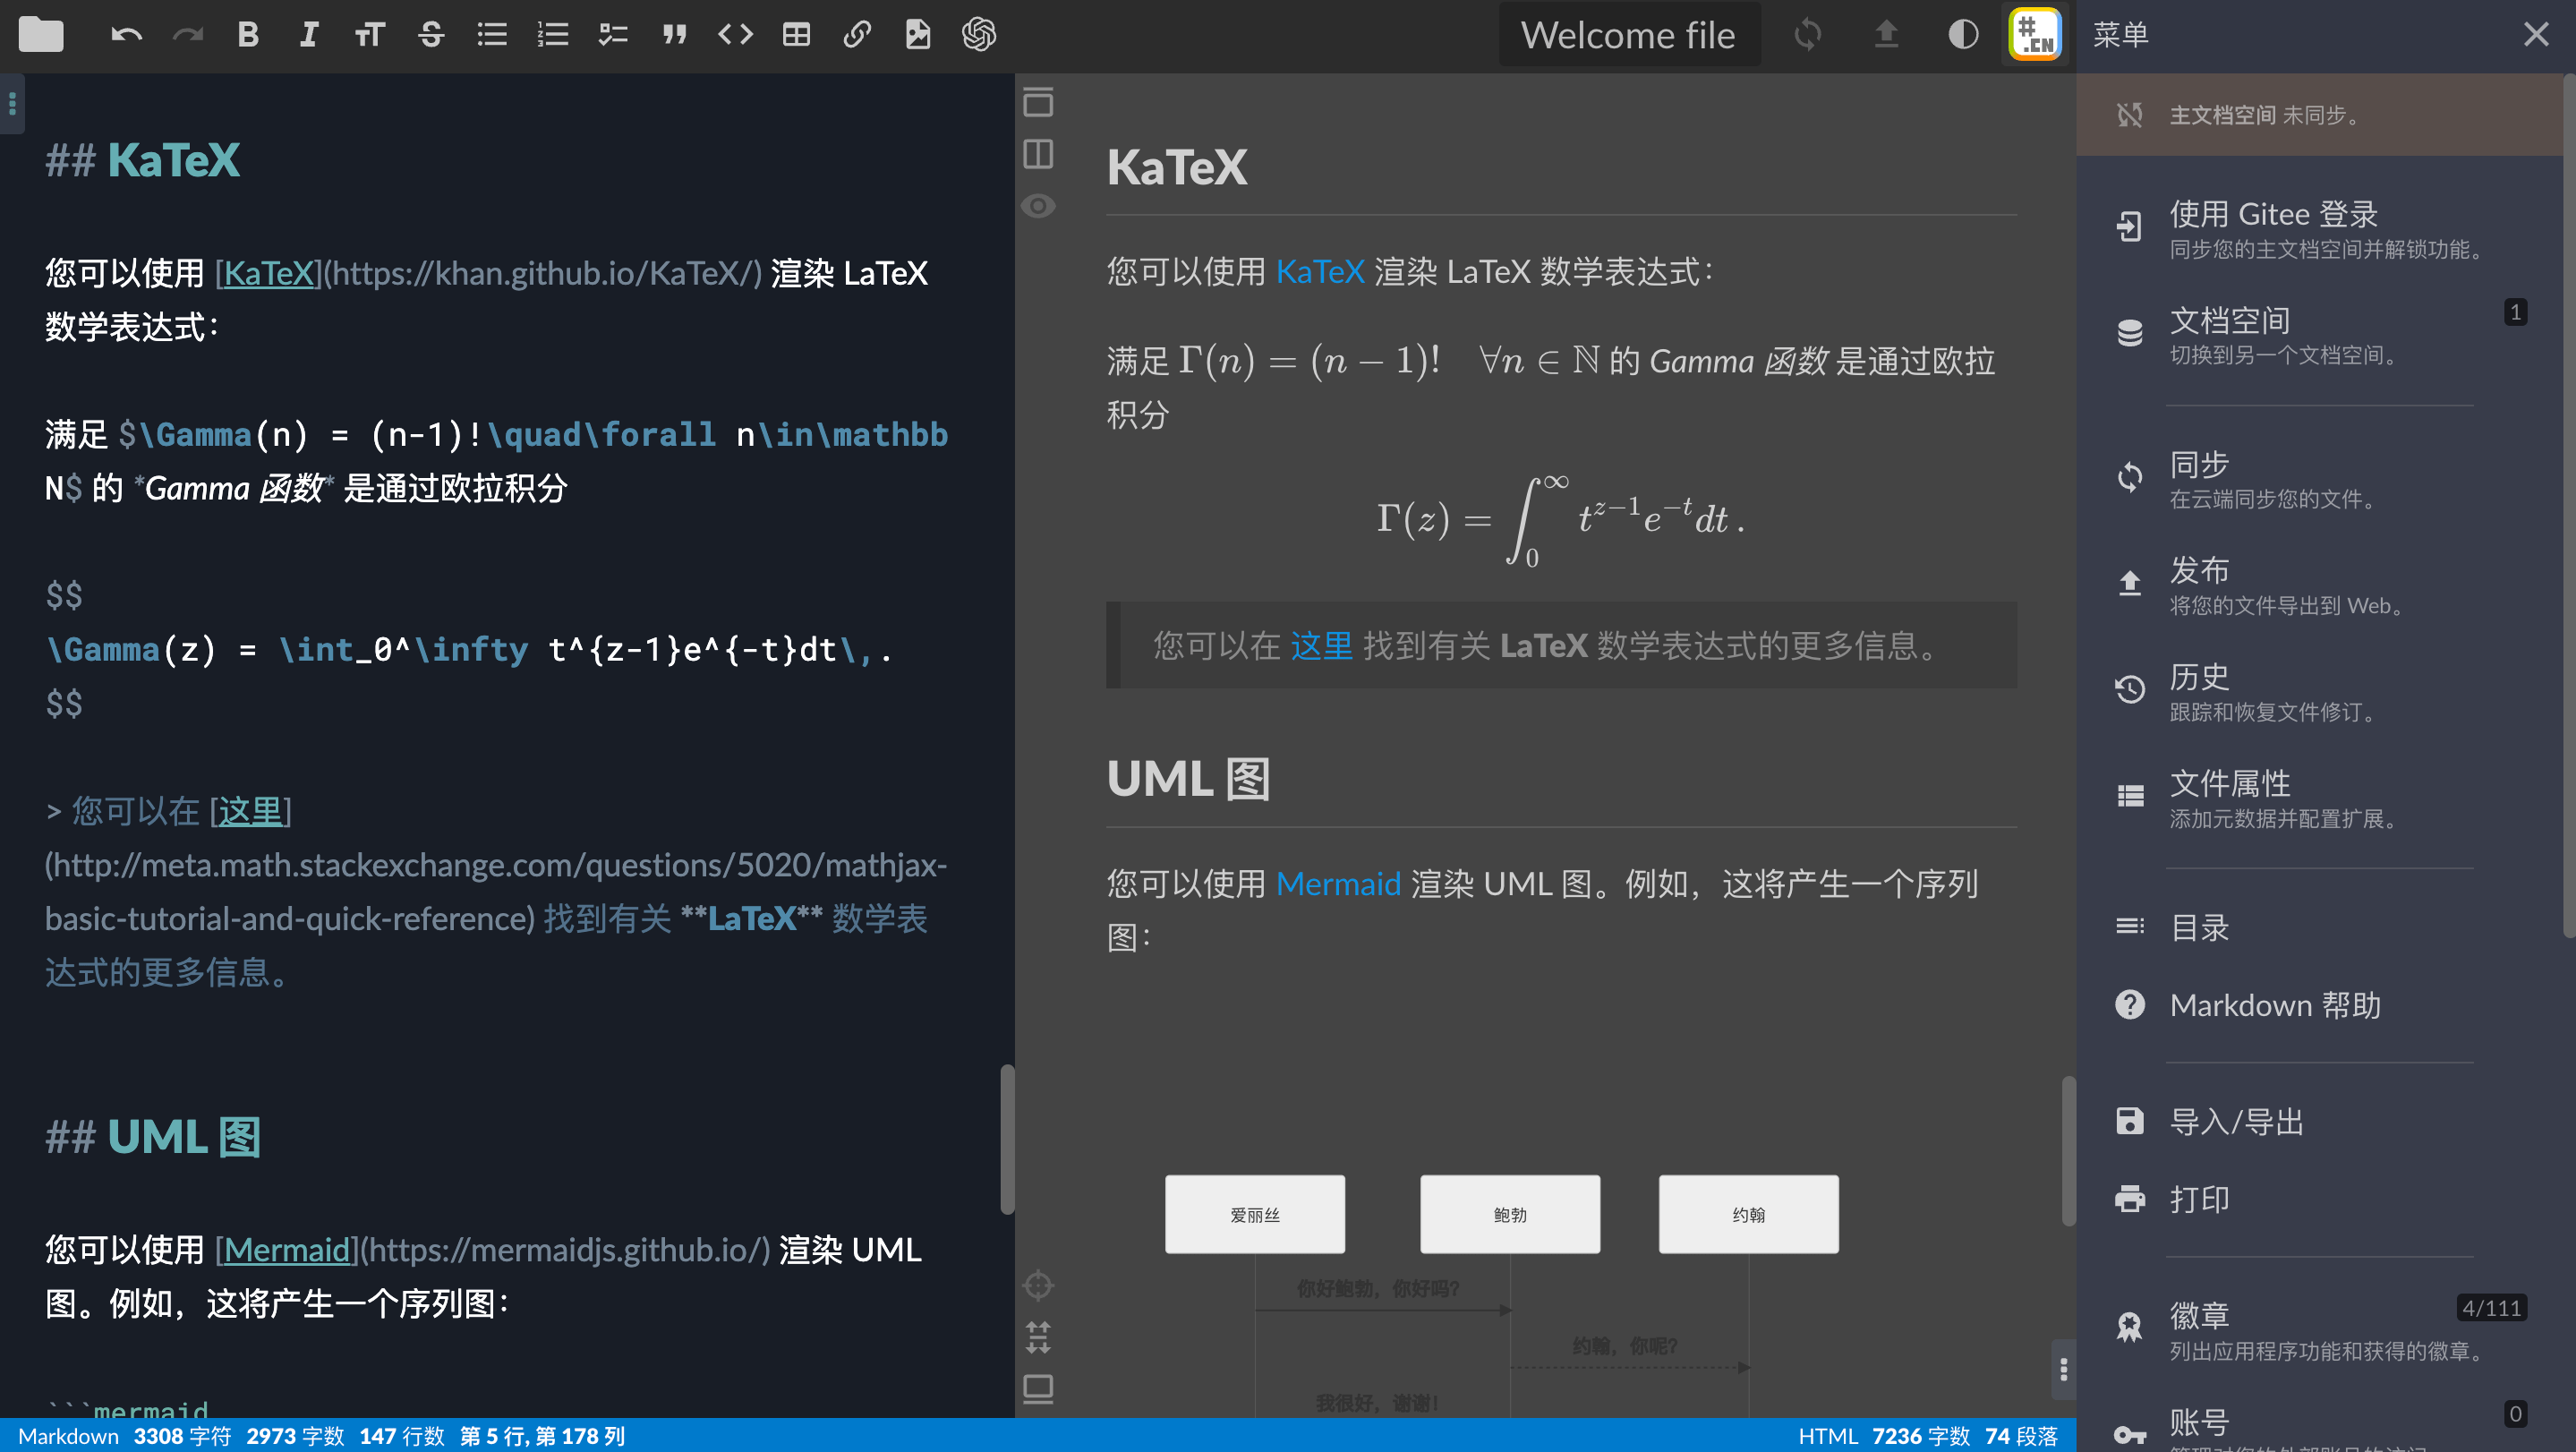Open 导入/导出 menu entry
The height and width of the screenshot is (1452, 2576).
point(2320,1122)
